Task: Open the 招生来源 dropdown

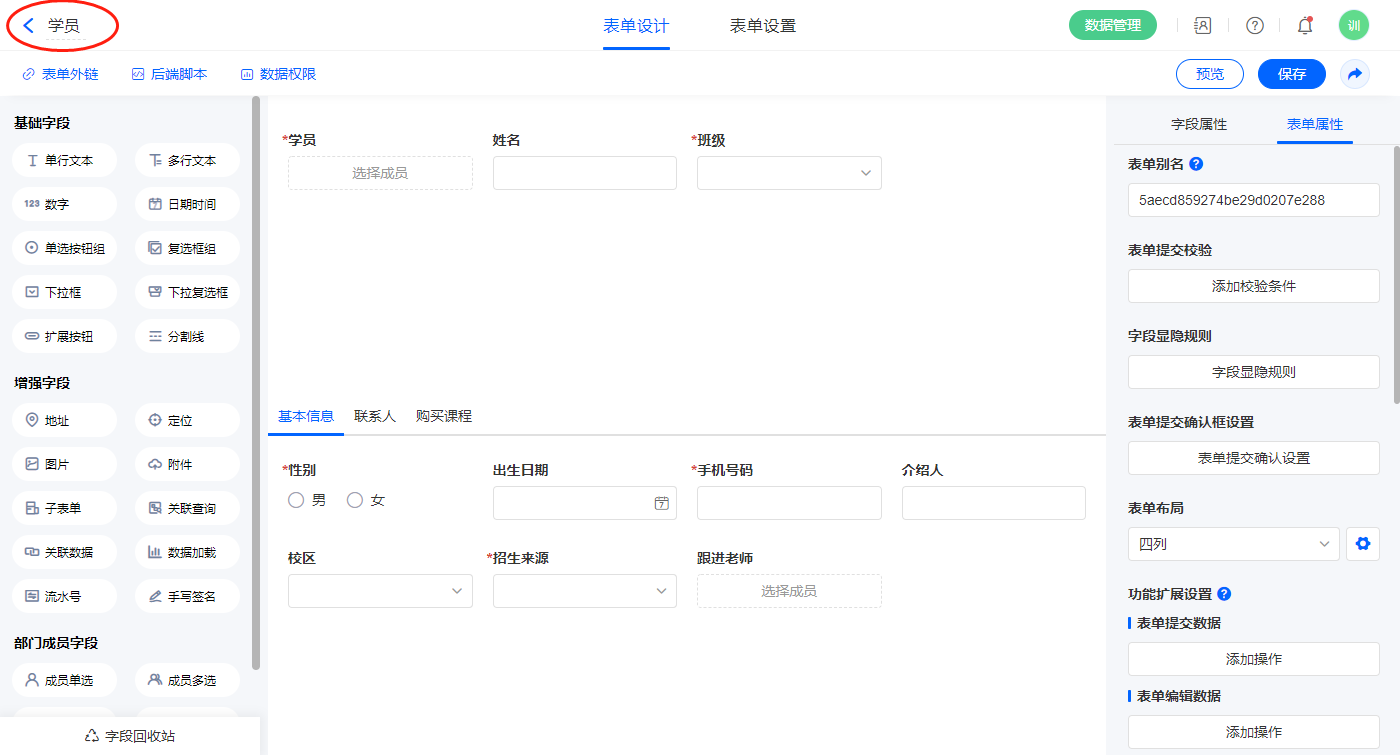Action: [584, 591]
